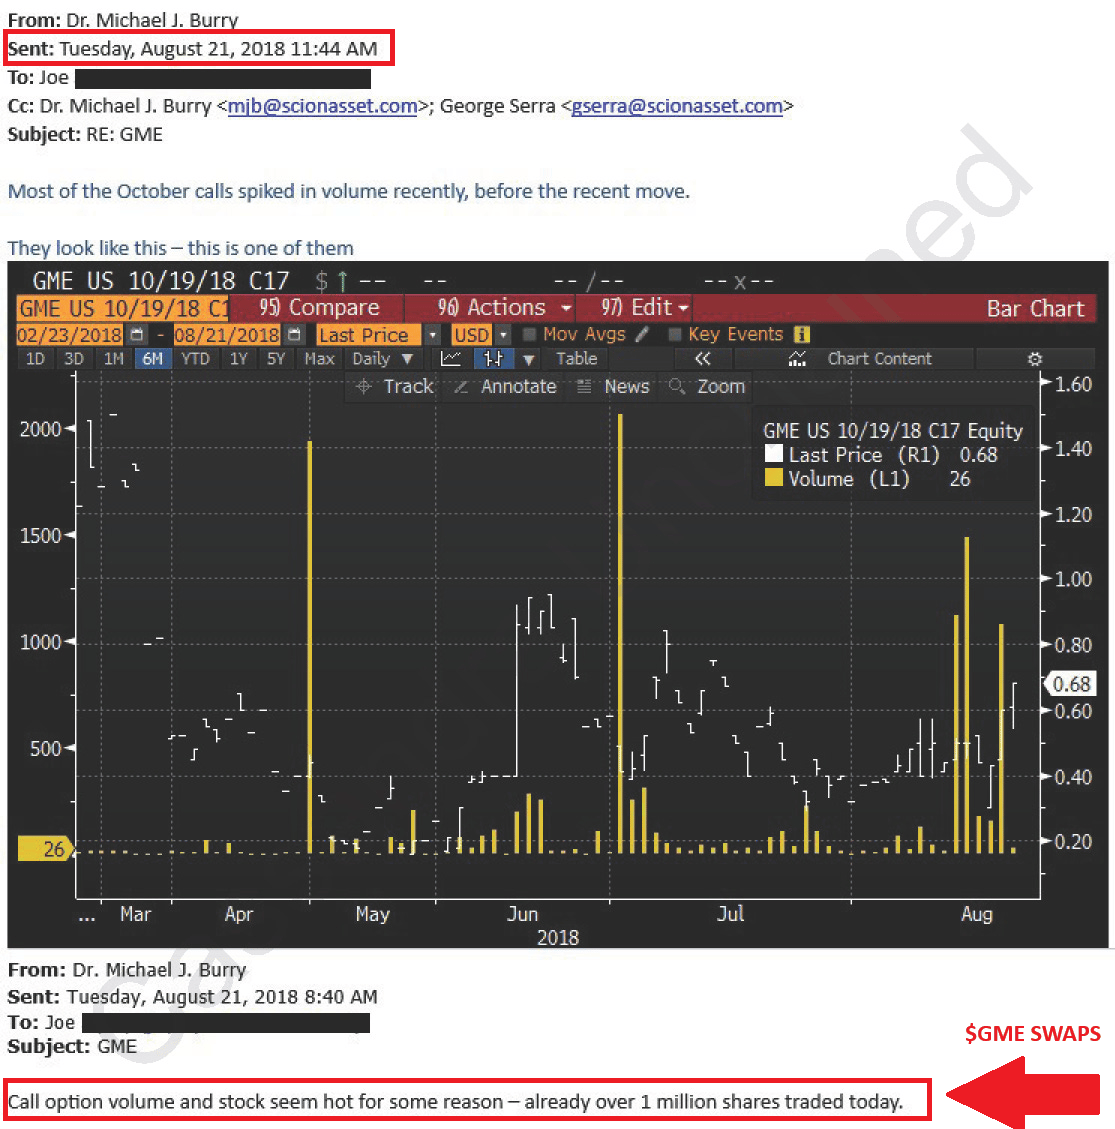Click the 08/21/2018 end date field

pyautogui.click(x=227, y=335)
